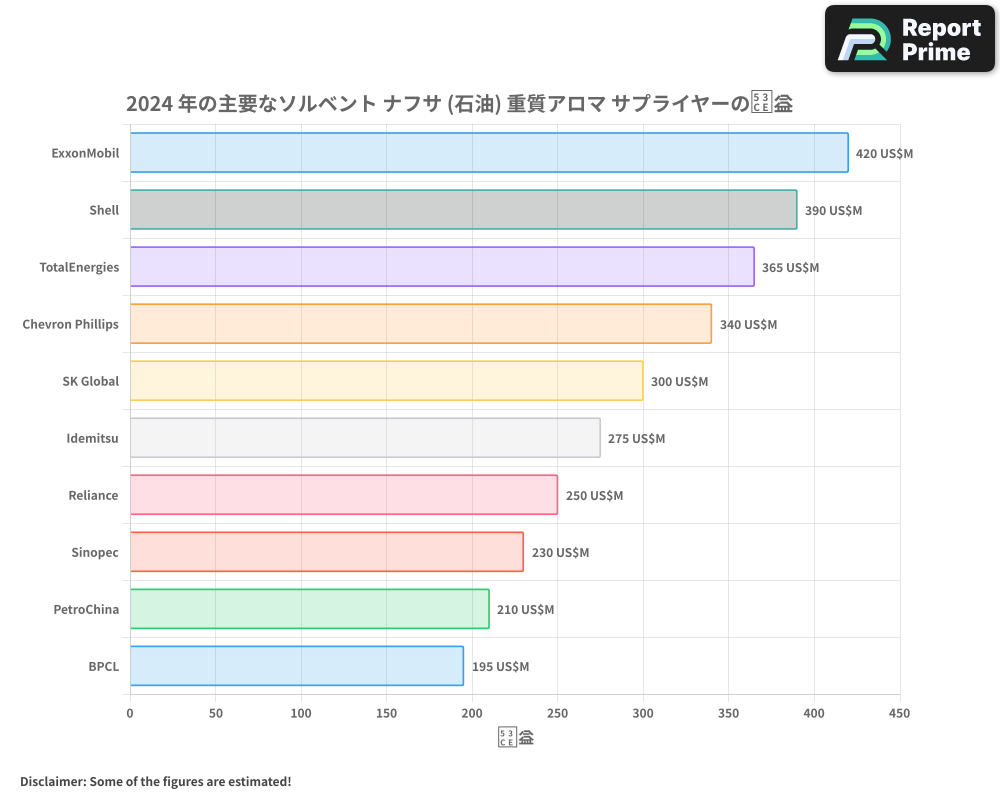Select the BPCL bar
Image resolution: width=1000 pixels, height=800 pixels.
coord(295,666)
